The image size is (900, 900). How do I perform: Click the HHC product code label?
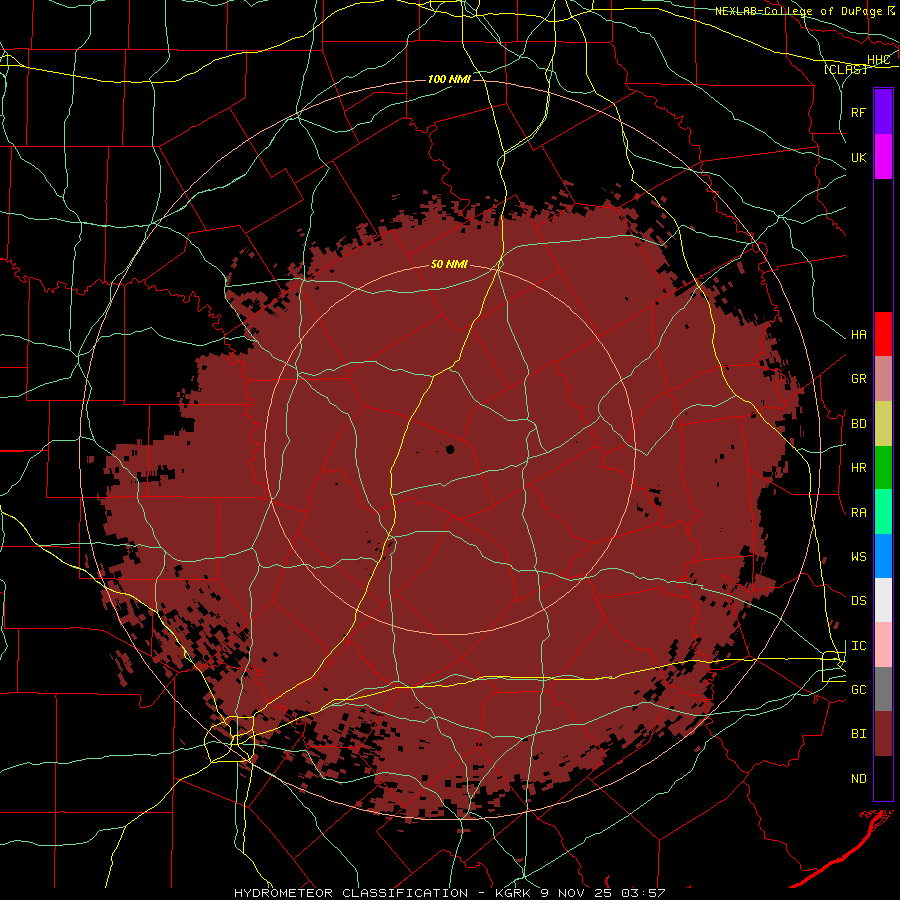(x=878, y=60)
